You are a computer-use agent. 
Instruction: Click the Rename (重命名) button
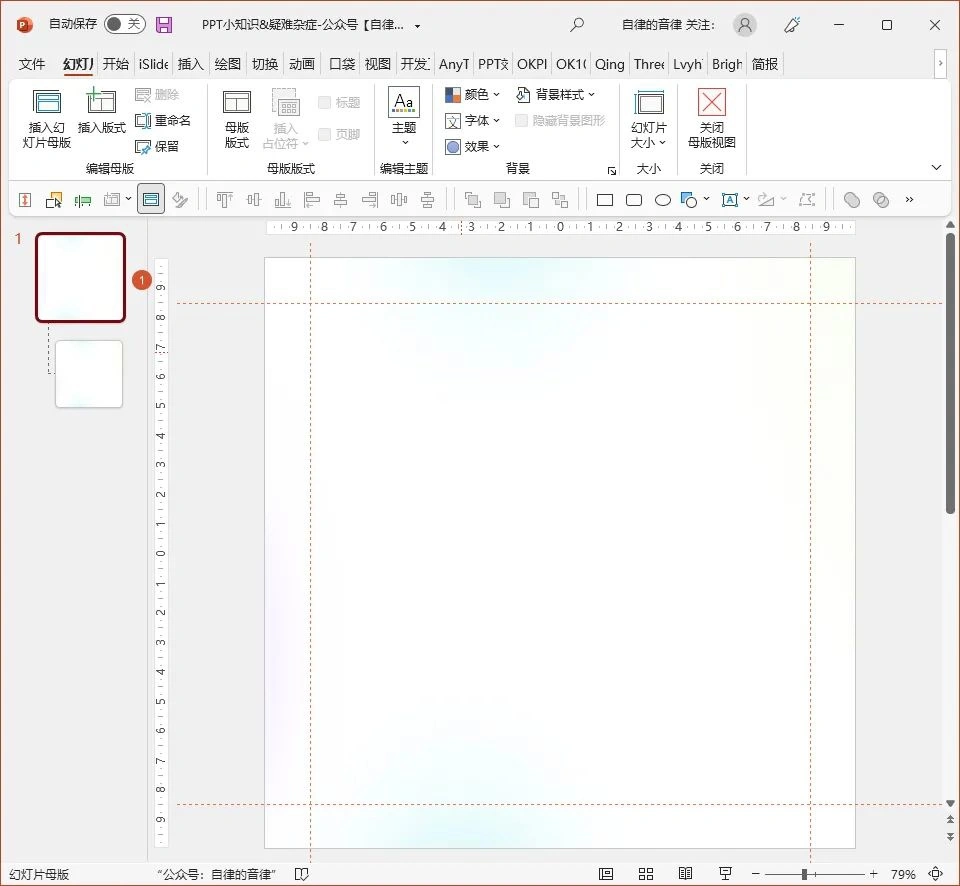tap(163, 120)
